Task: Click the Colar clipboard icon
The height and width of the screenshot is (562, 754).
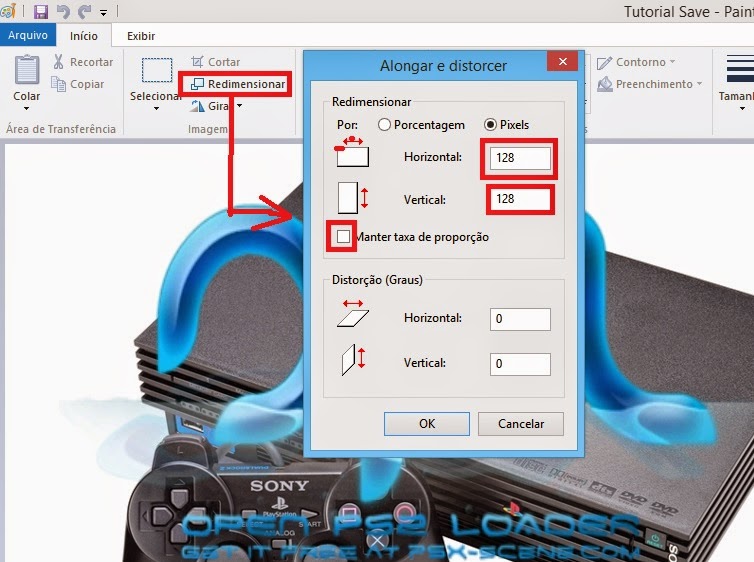Action: (27, 70)
